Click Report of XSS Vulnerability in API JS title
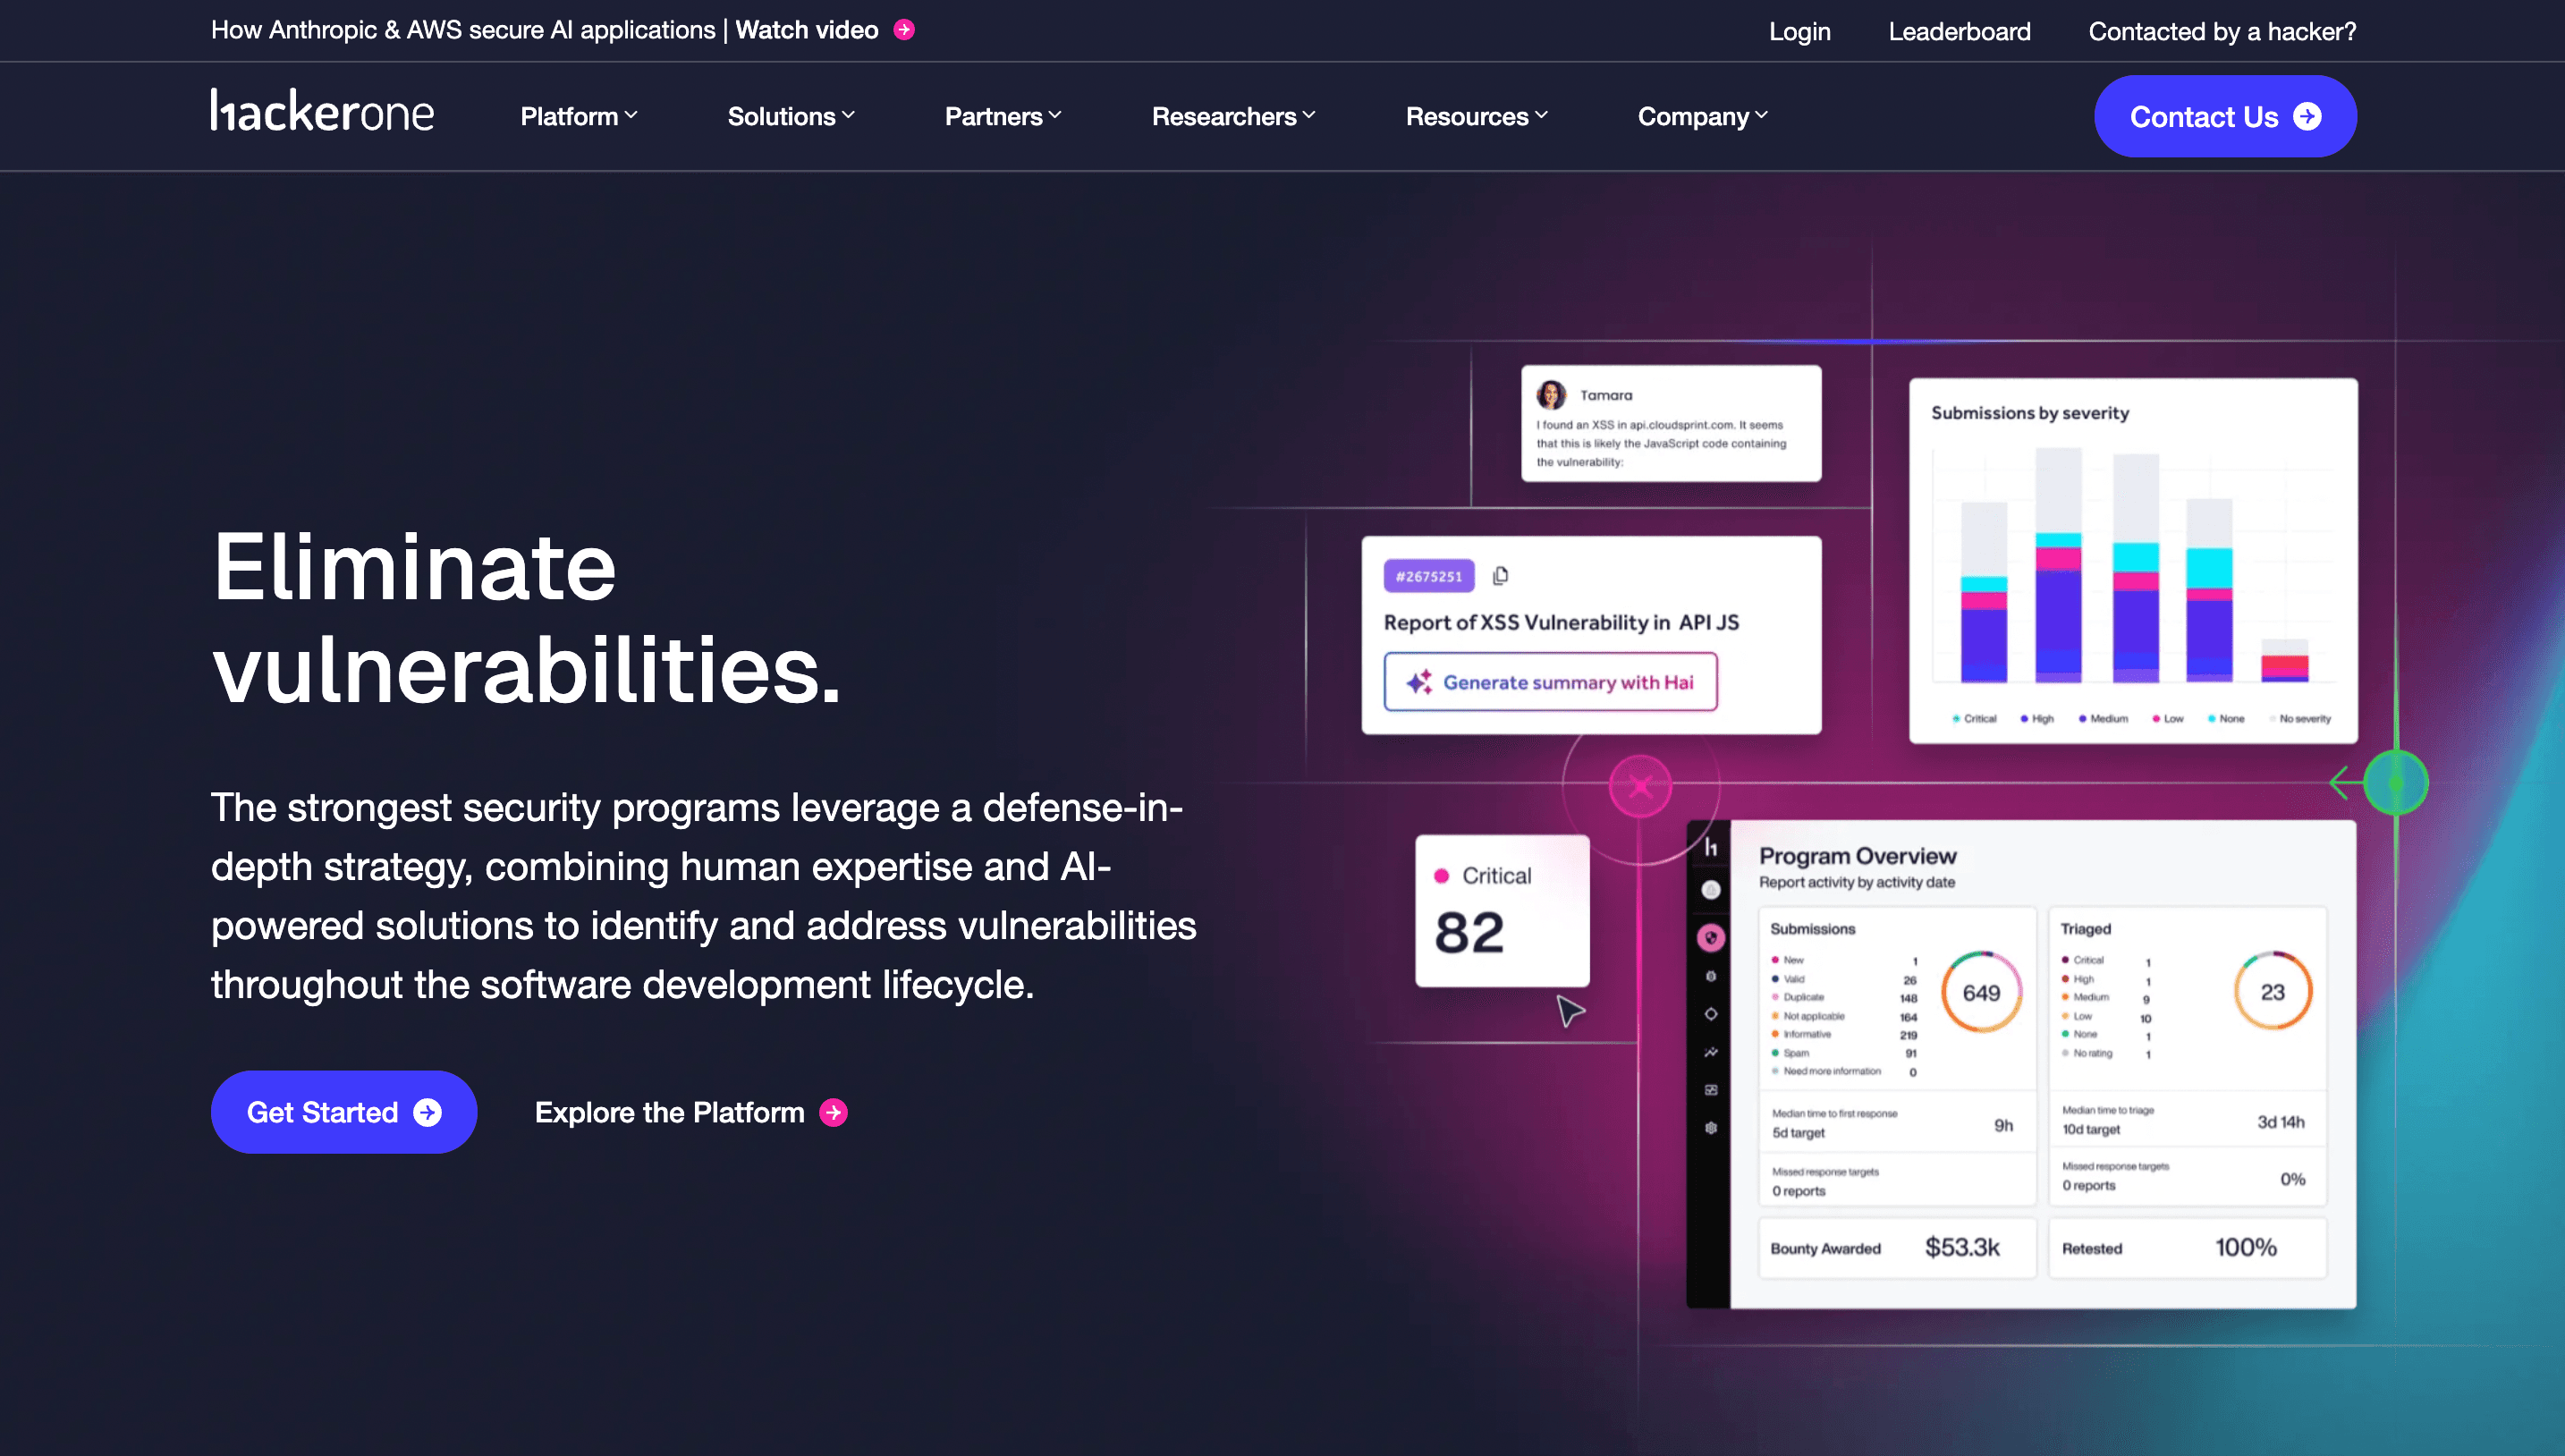 (1561, 622)
